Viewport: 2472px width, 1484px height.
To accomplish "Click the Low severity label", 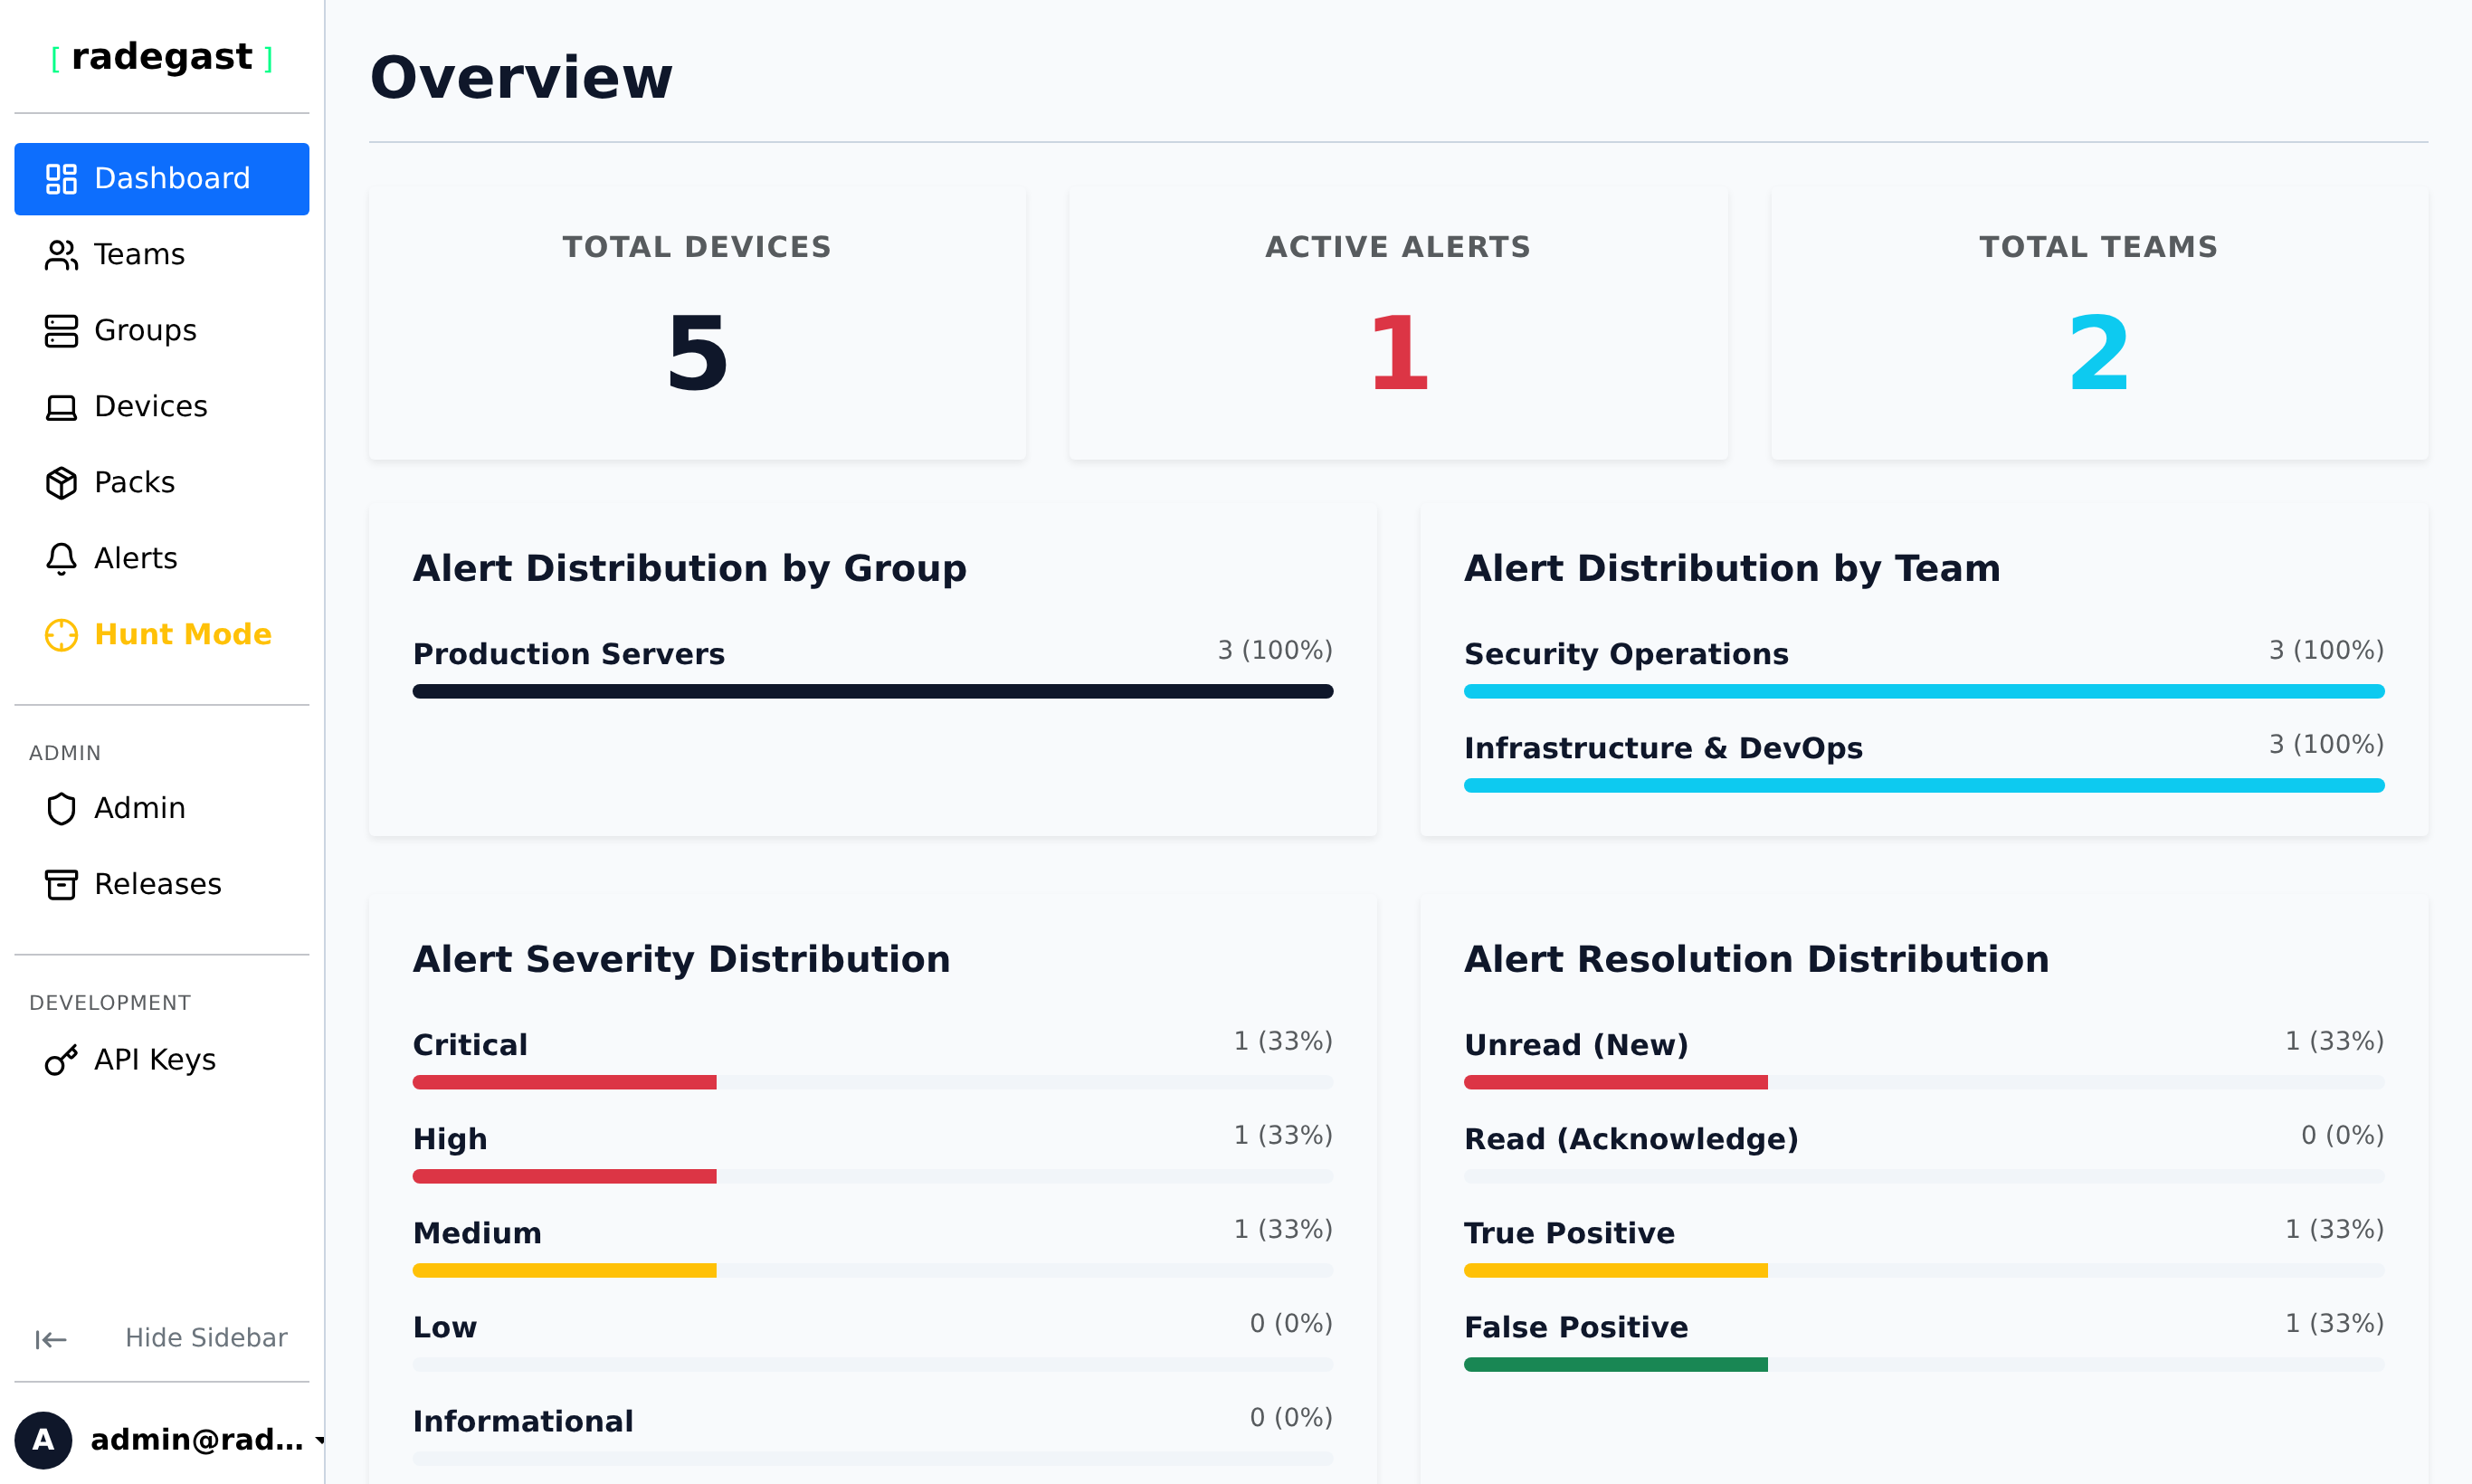I will tap(445, 1327).
